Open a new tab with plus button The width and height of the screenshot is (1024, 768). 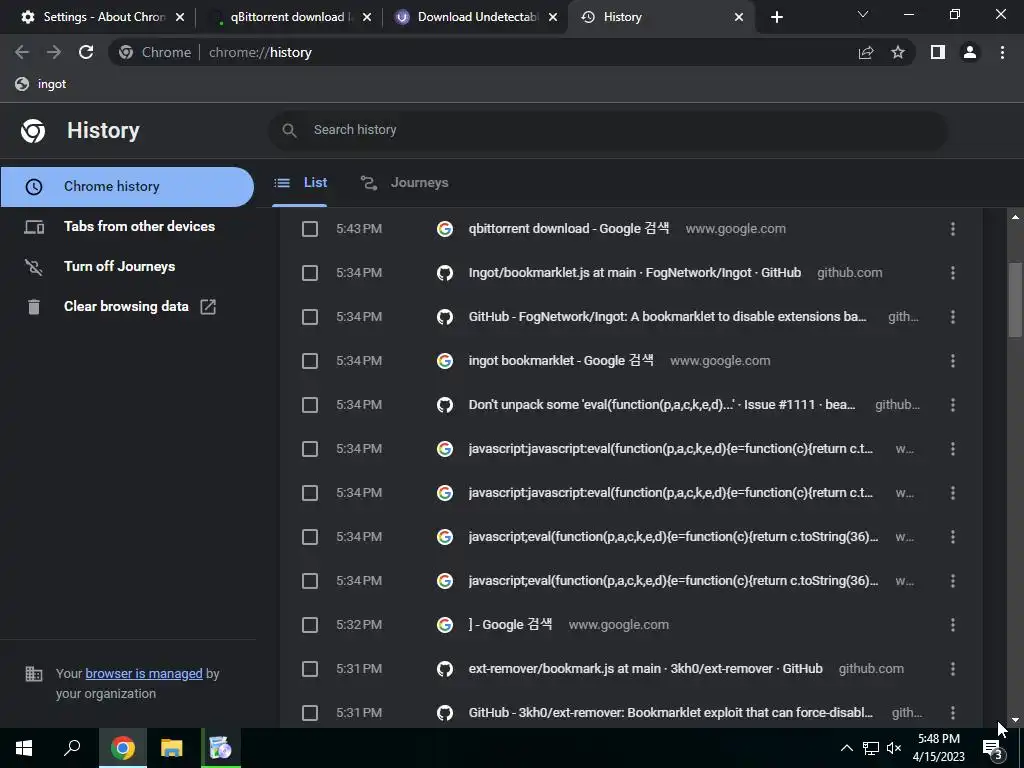(776, 17)
